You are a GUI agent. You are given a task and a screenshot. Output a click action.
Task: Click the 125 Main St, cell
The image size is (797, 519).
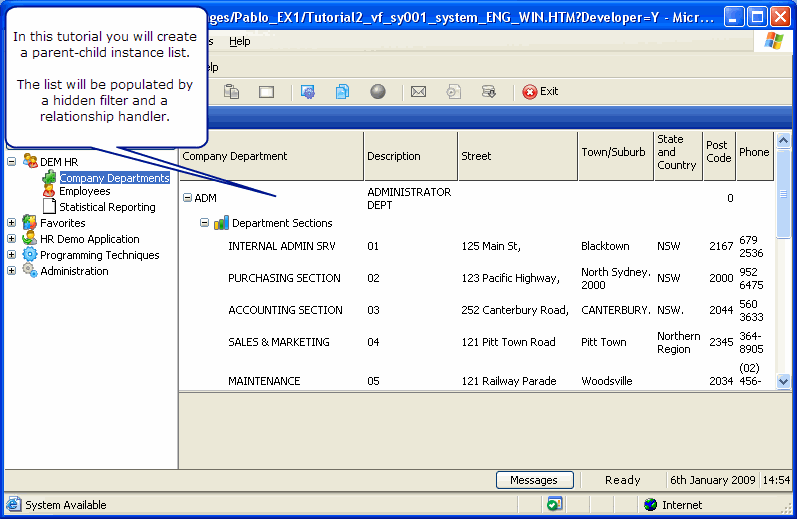pyautogui.click(x=491, y=246)
